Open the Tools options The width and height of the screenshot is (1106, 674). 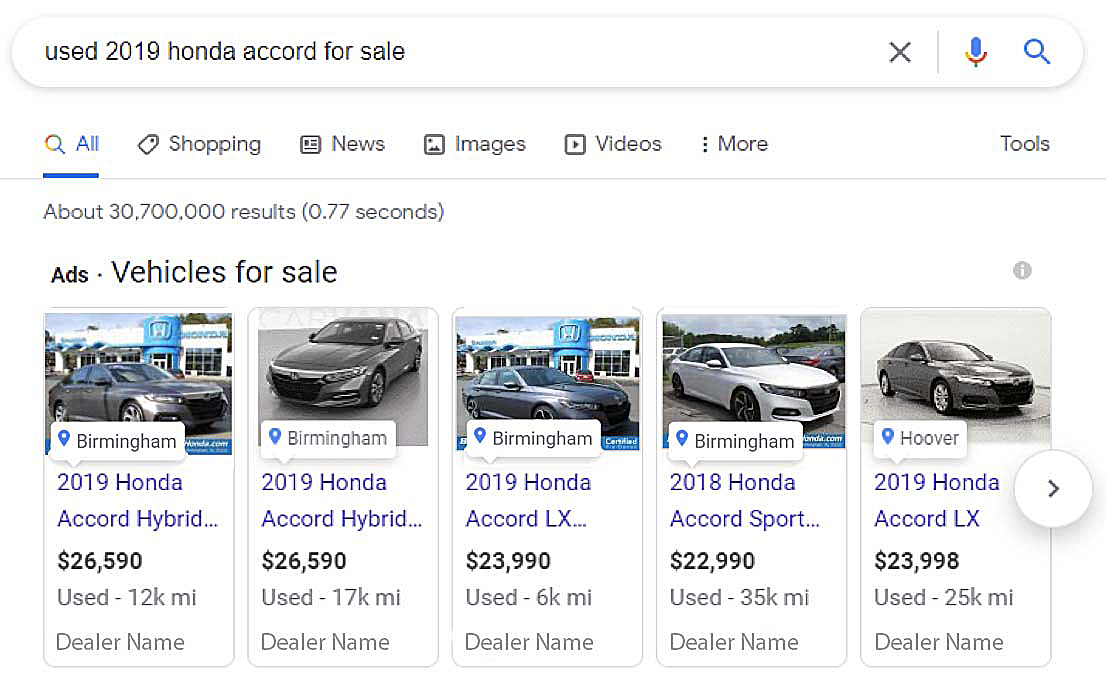click(1024, 144)
